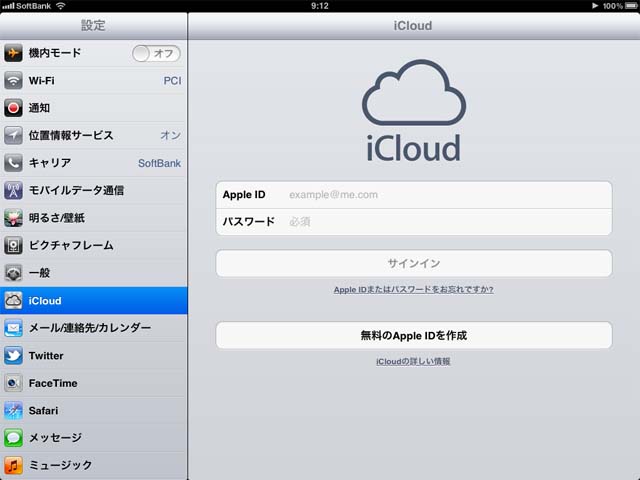
Task: Open the Wi-Fi row labeled PCI
Action: coord(93,81)
